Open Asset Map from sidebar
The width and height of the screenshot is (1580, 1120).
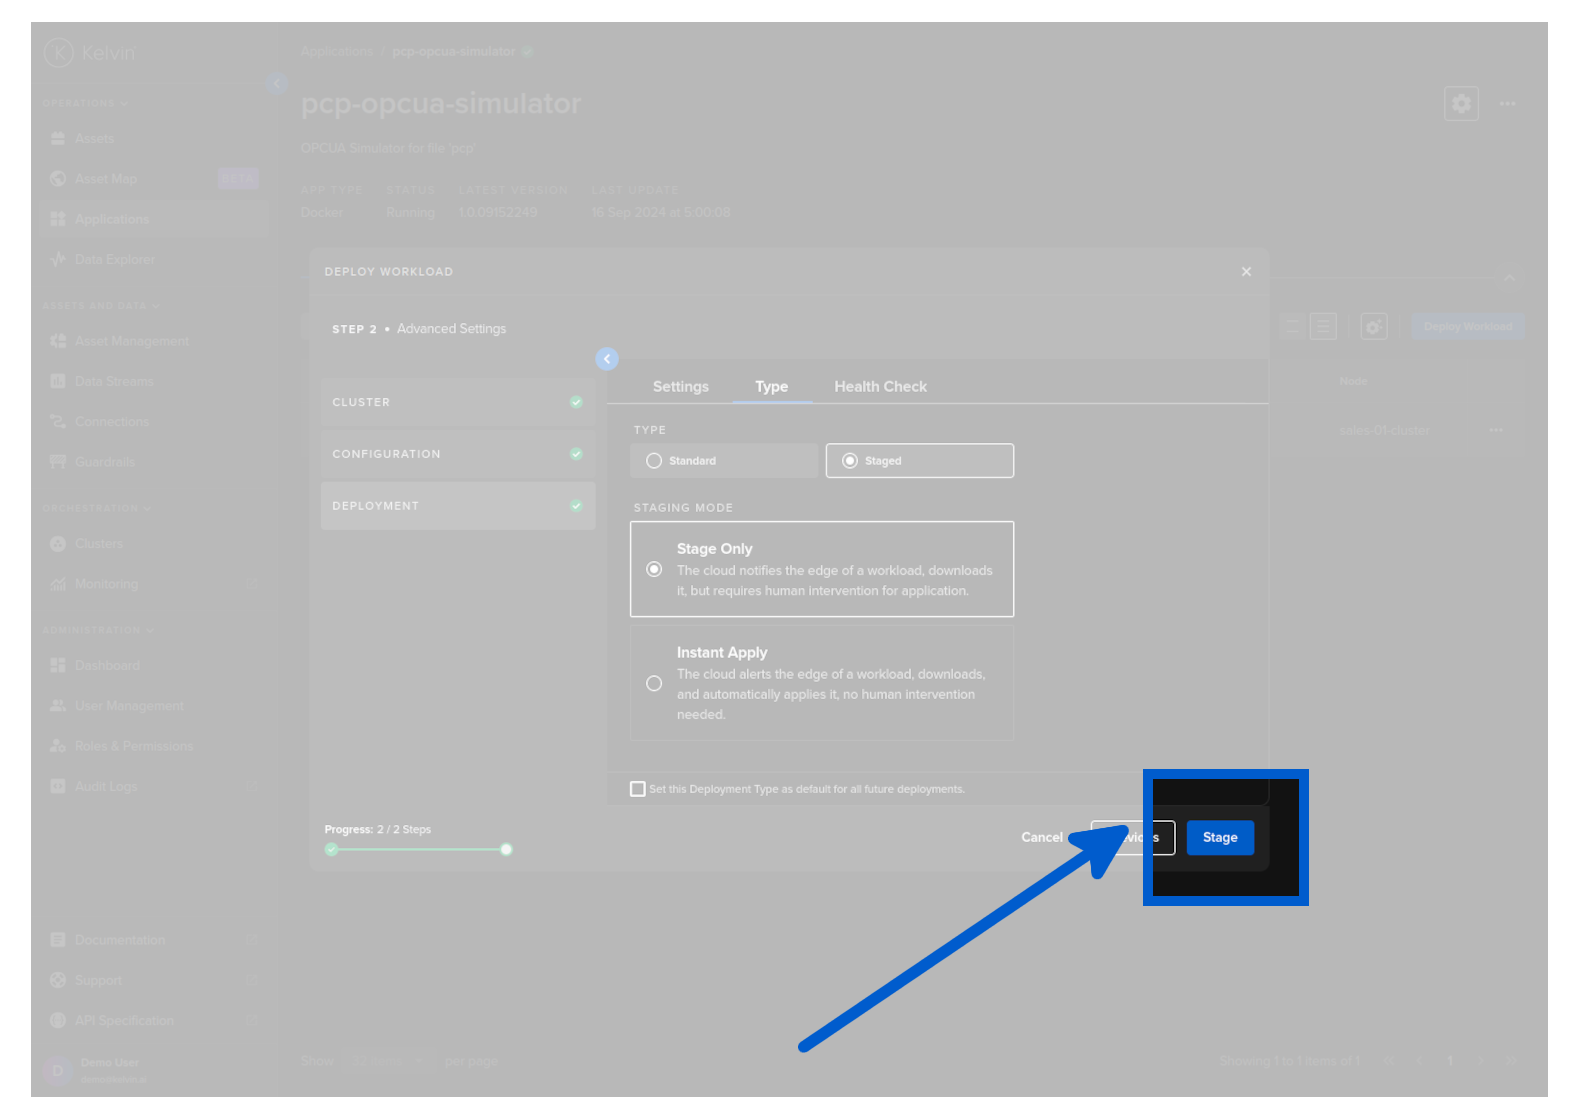(x=106, y=179)
